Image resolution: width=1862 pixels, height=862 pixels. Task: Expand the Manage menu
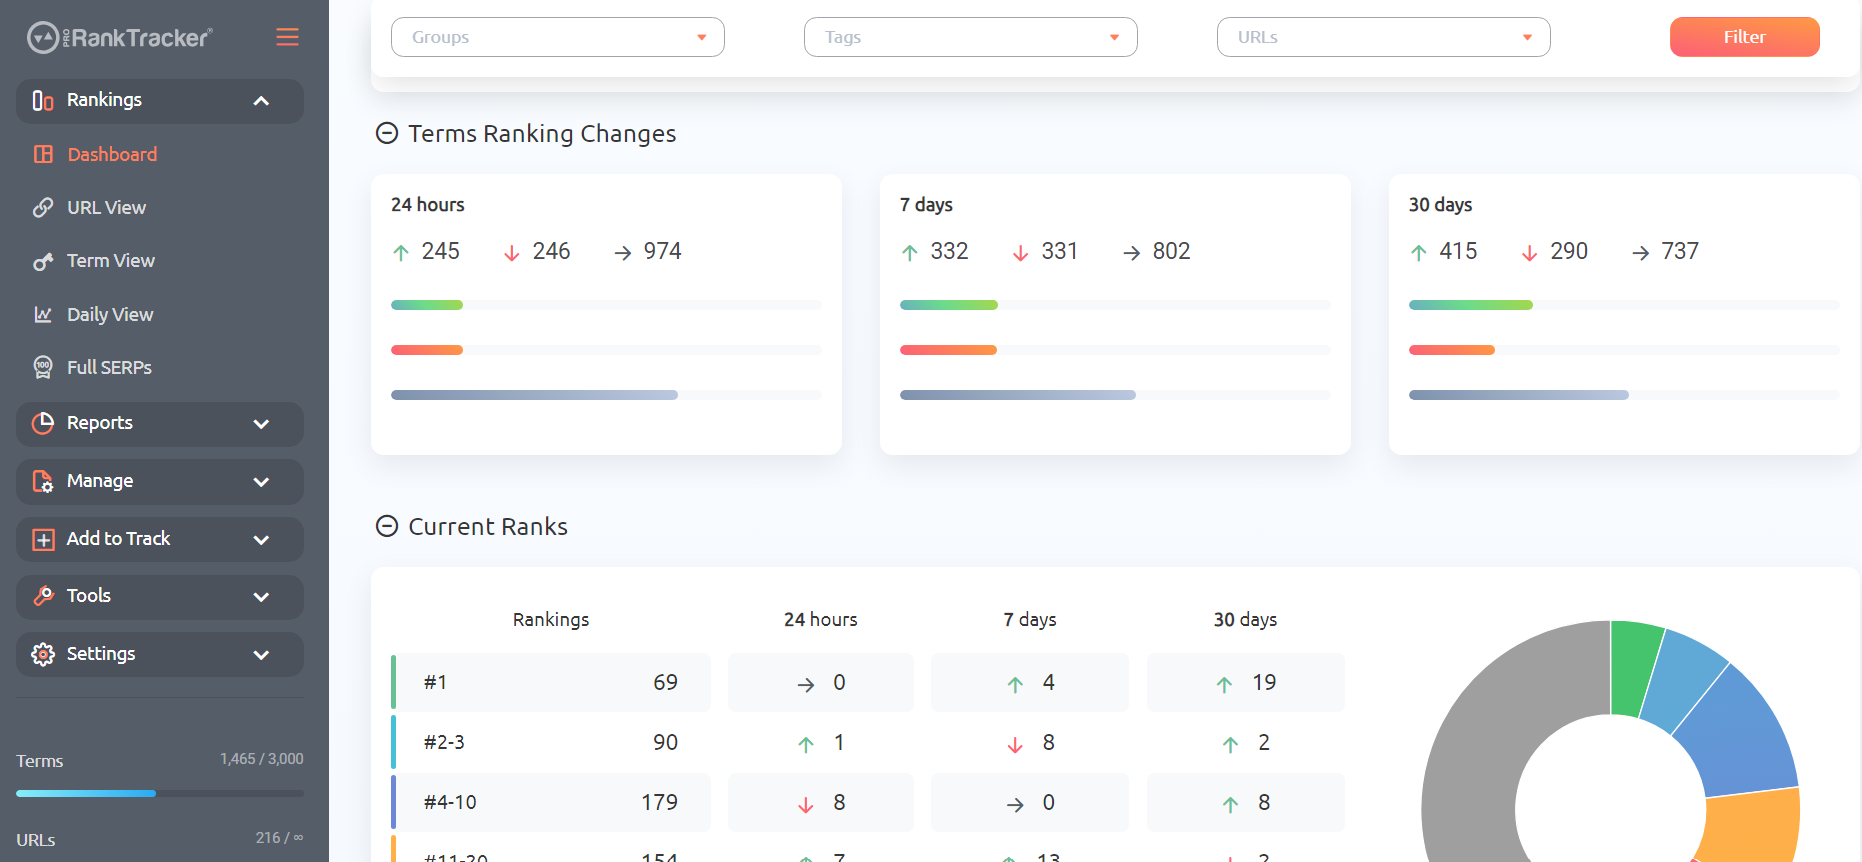(160, 482)
